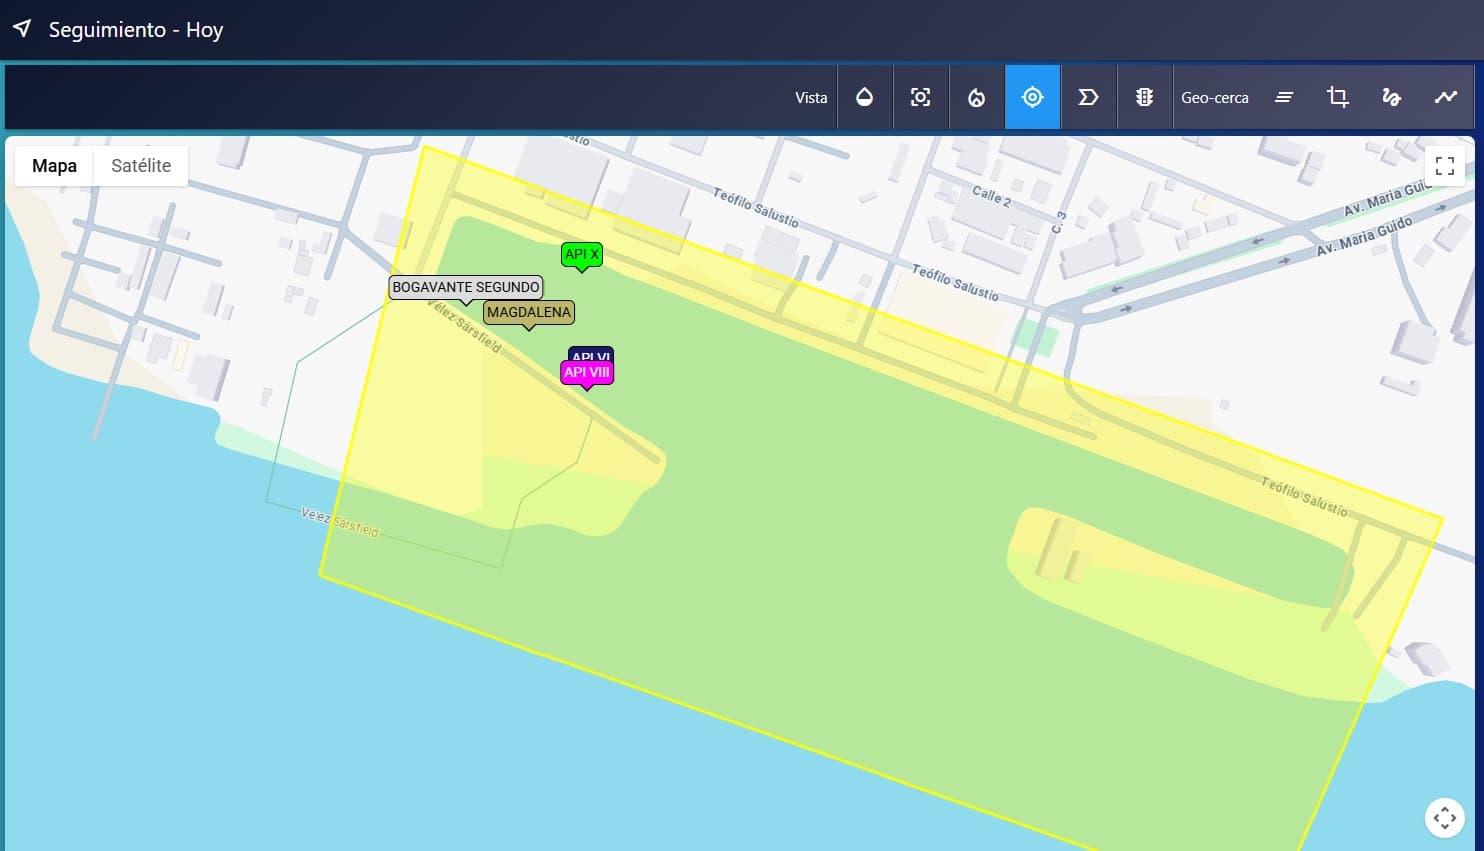Toggle the heatmap flame icon
The image size is (1484, 851).
pos(977,97)
